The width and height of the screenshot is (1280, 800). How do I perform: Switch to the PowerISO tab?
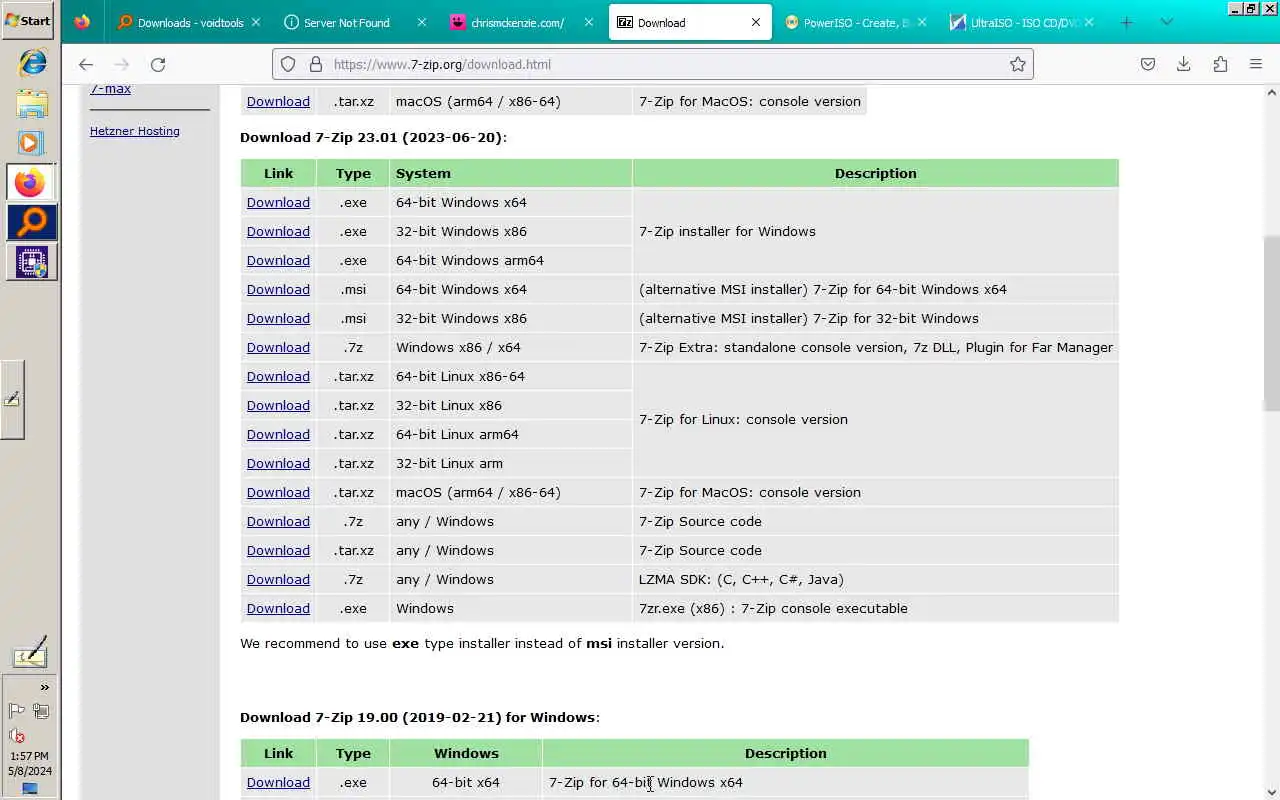[x=855, y=22]
